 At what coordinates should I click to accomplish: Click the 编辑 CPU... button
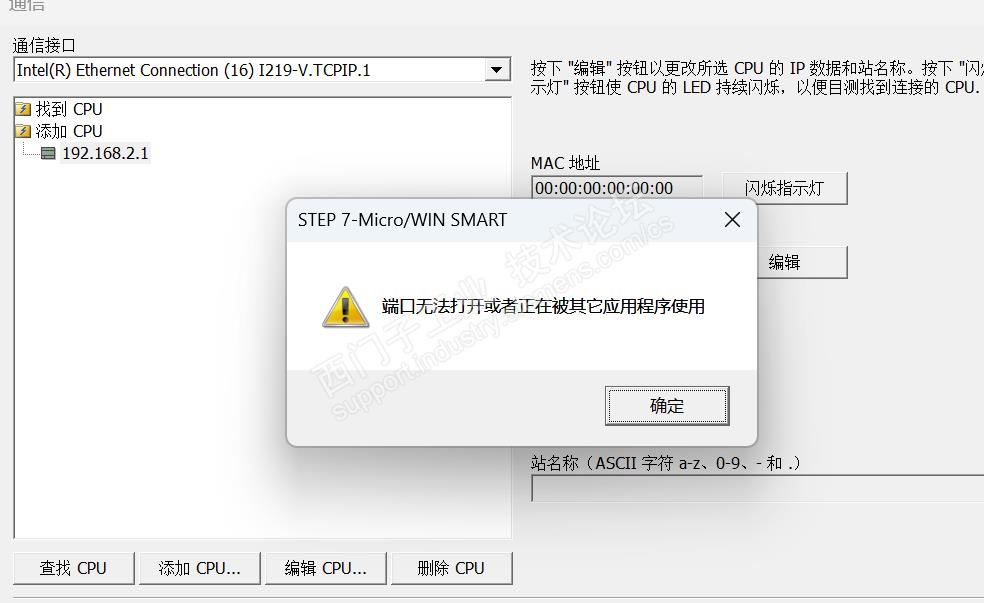coord(326,568)
